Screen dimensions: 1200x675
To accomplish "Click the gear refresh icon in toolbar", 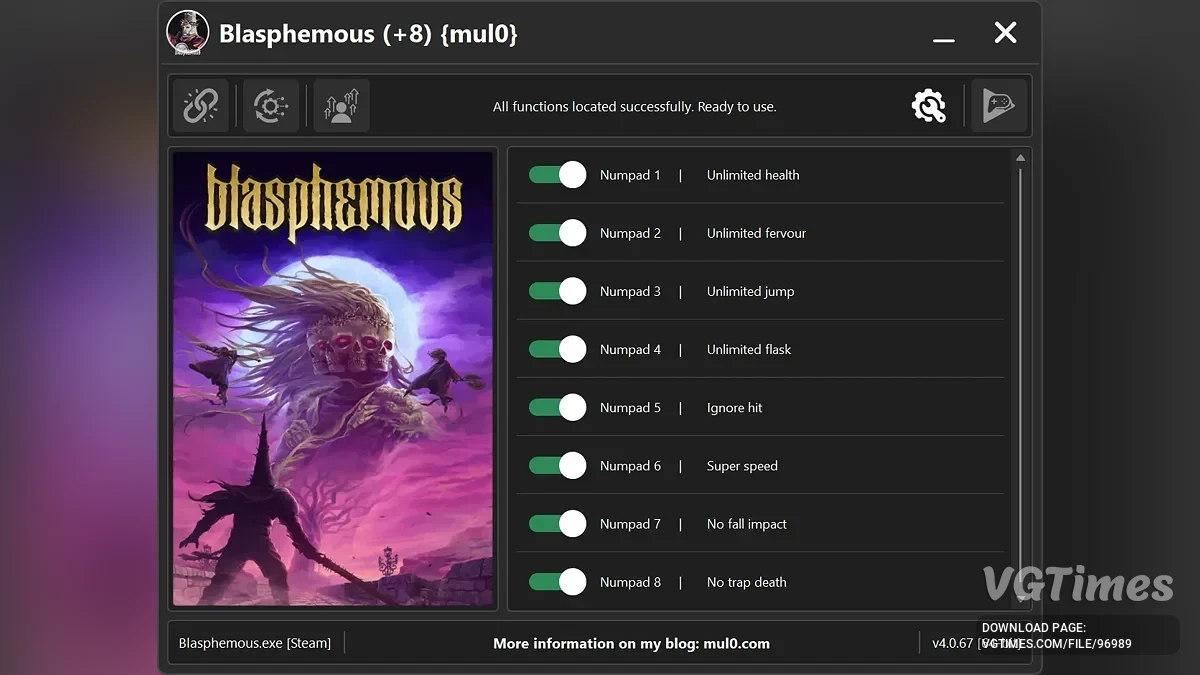I will (271, 106).
